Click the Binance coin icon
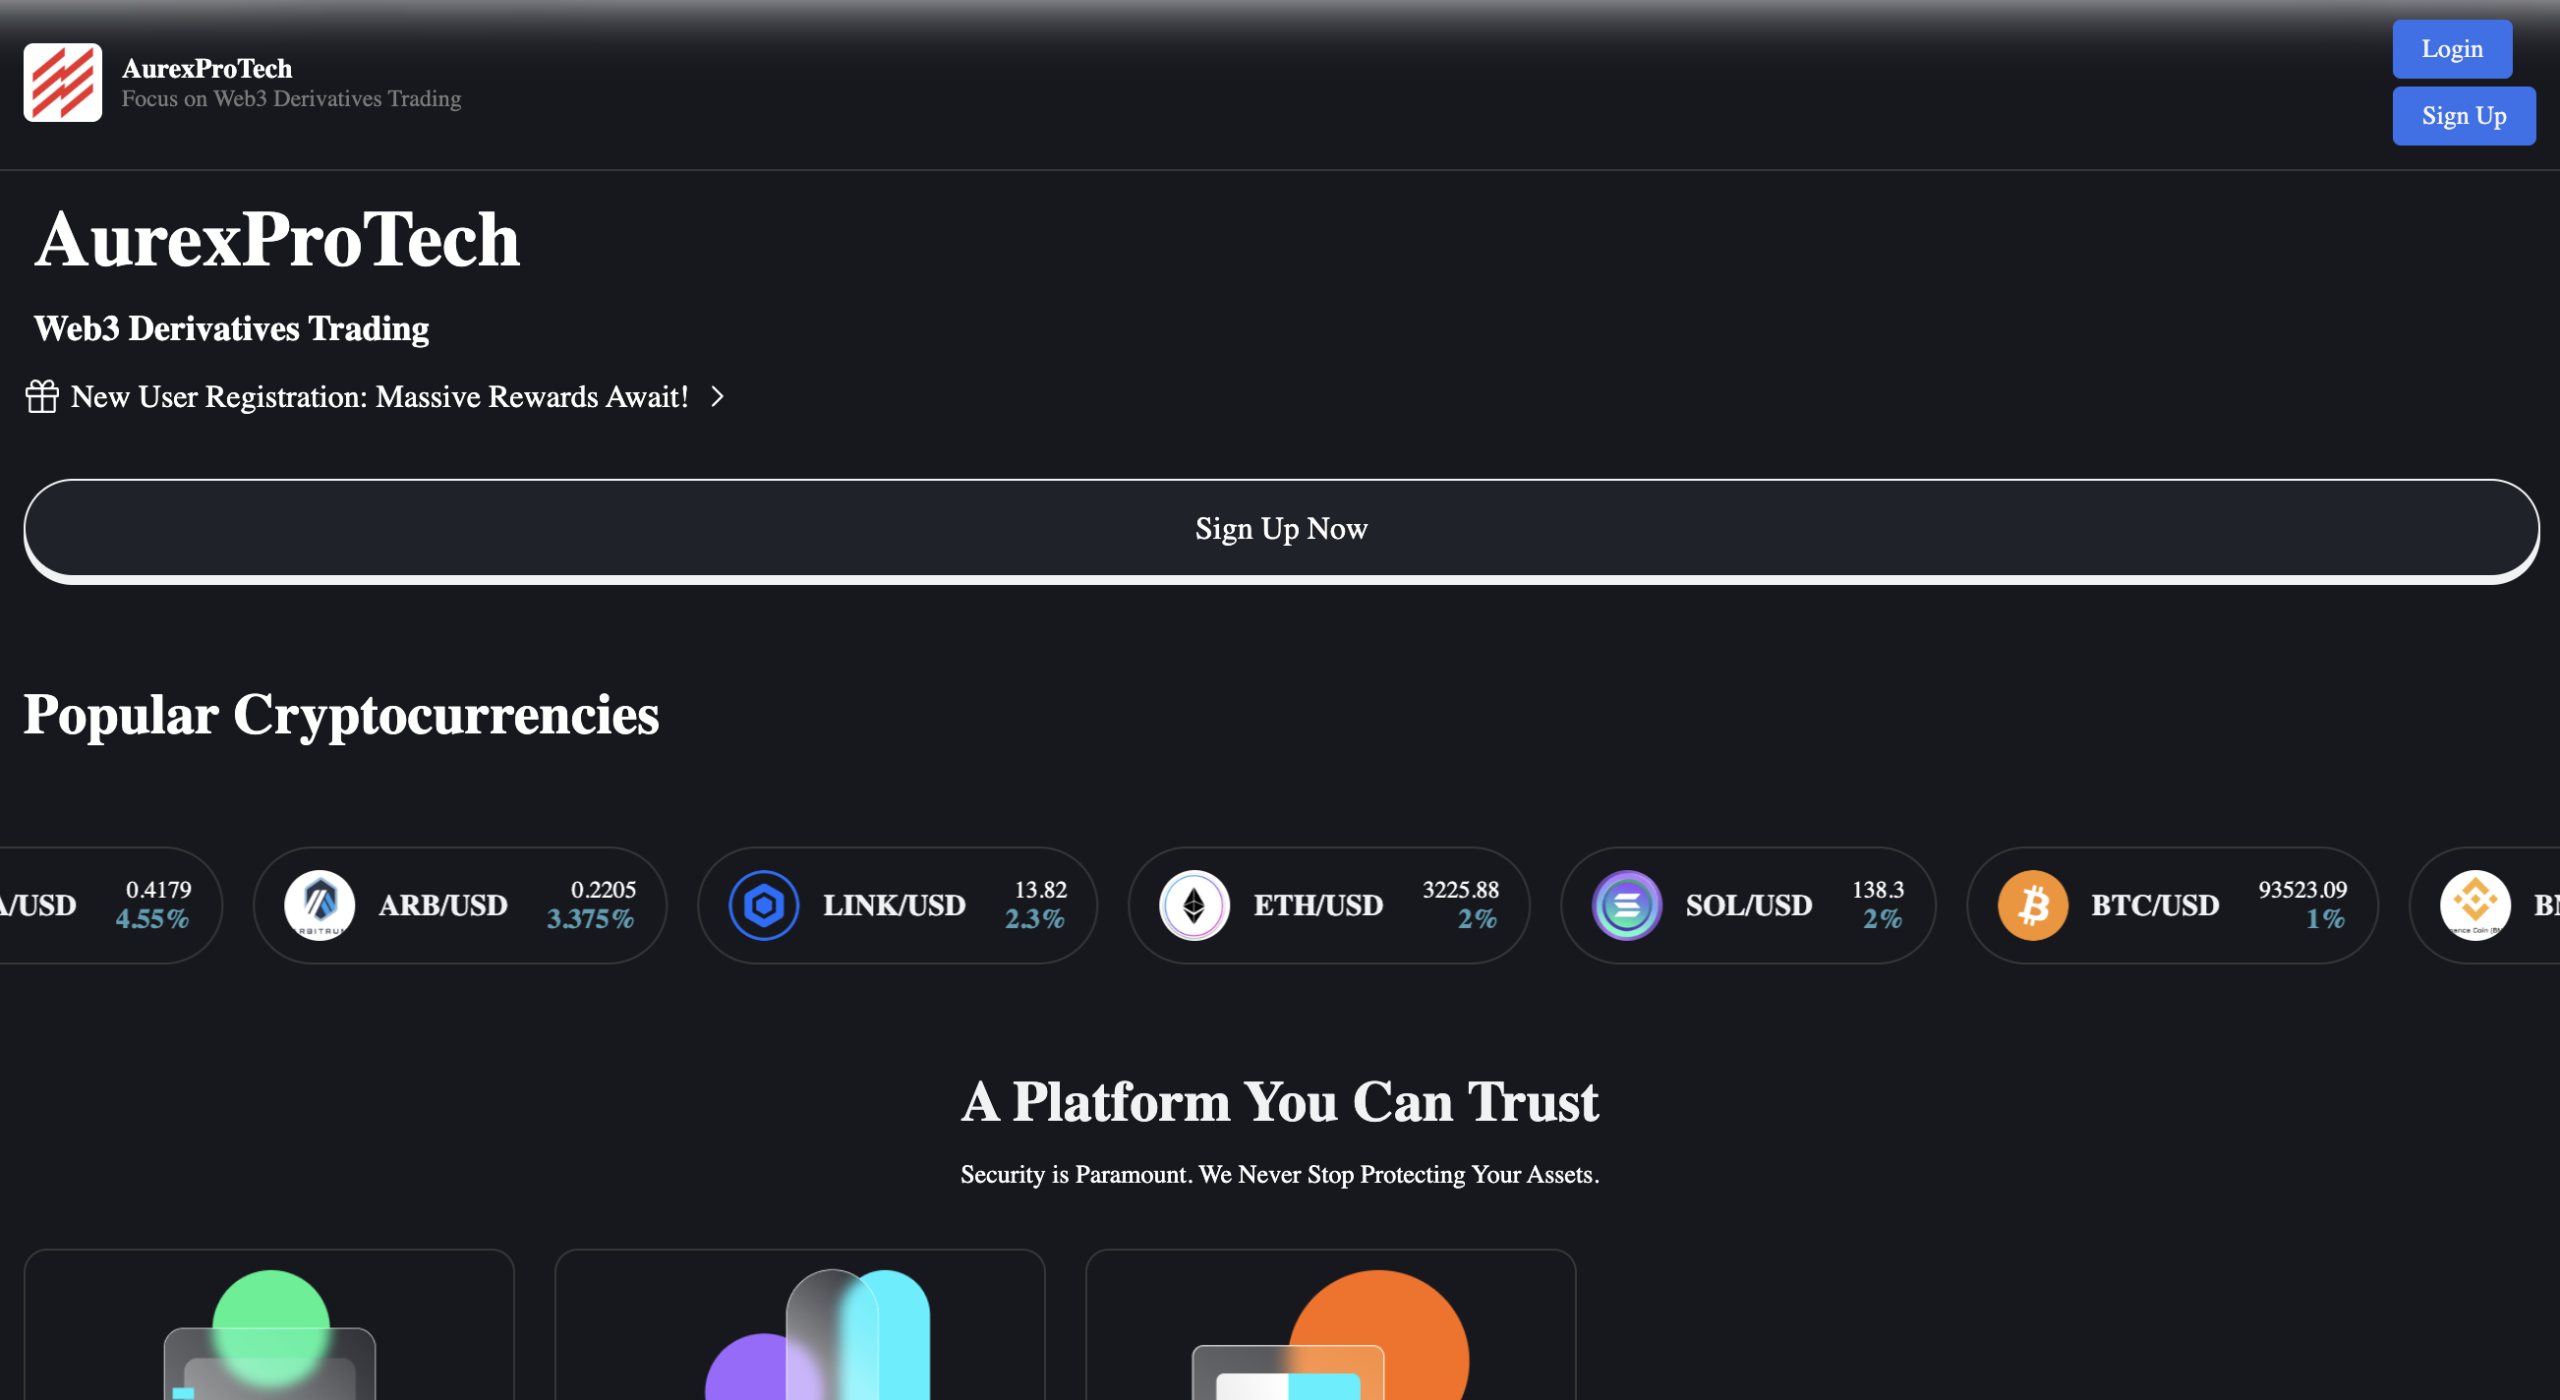 2474,905
